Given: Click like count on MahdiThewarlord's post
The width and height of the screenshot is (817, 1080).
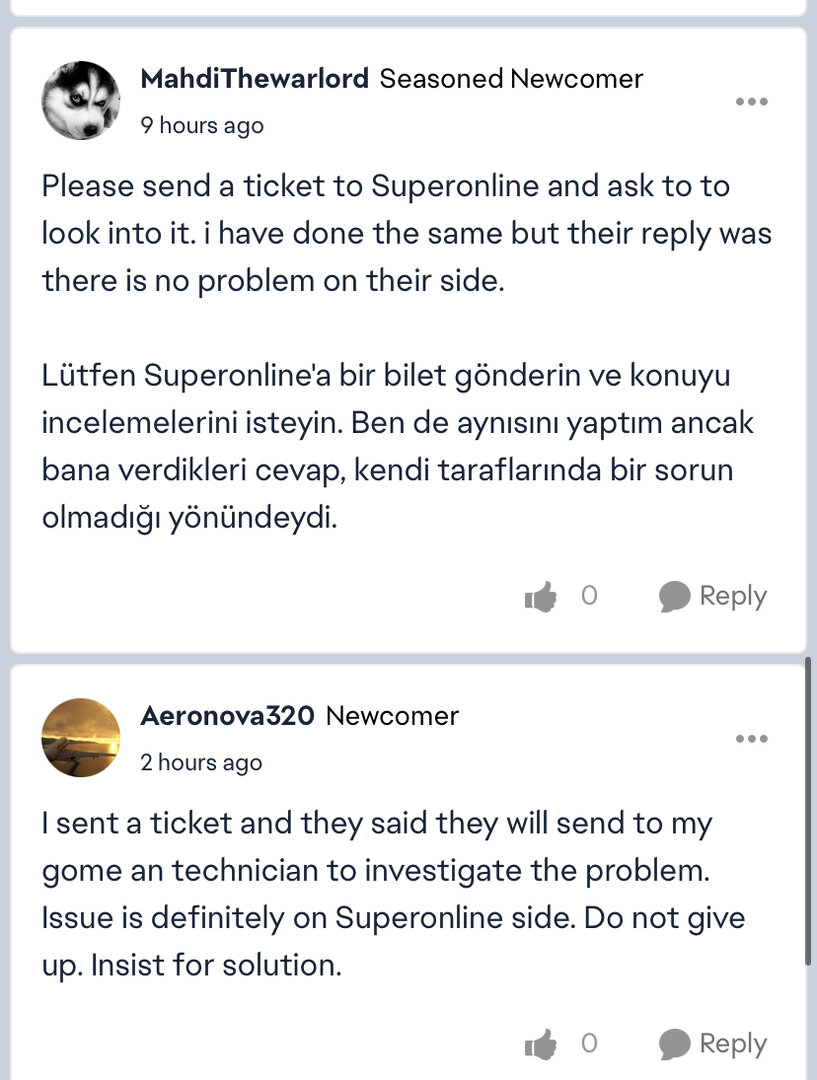Looking at the screenshot, I should 589,596.
